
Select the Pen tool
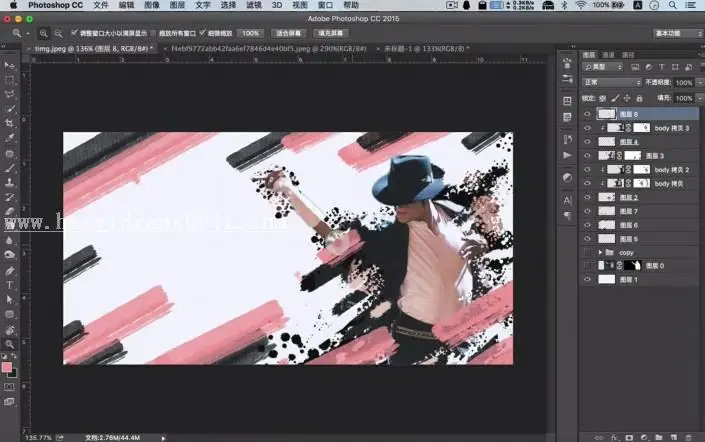(x=9, y=271)
